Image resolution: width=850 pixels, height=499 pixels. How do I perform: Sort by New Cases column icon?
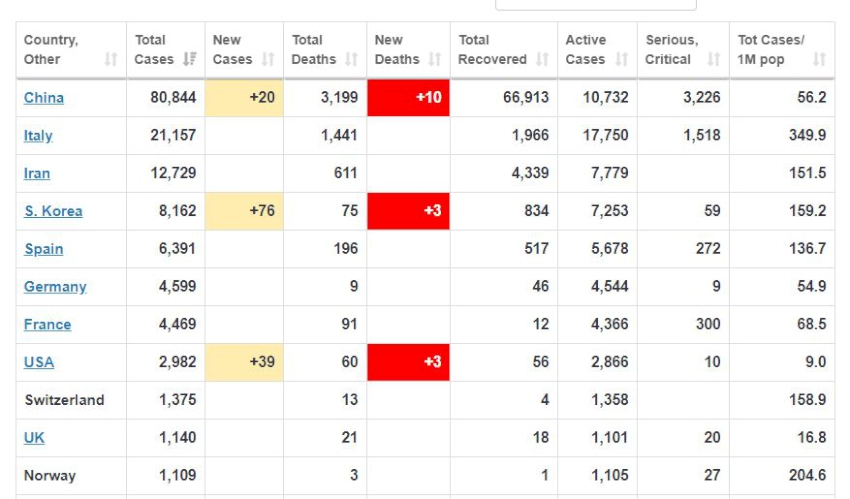[268, 60]
